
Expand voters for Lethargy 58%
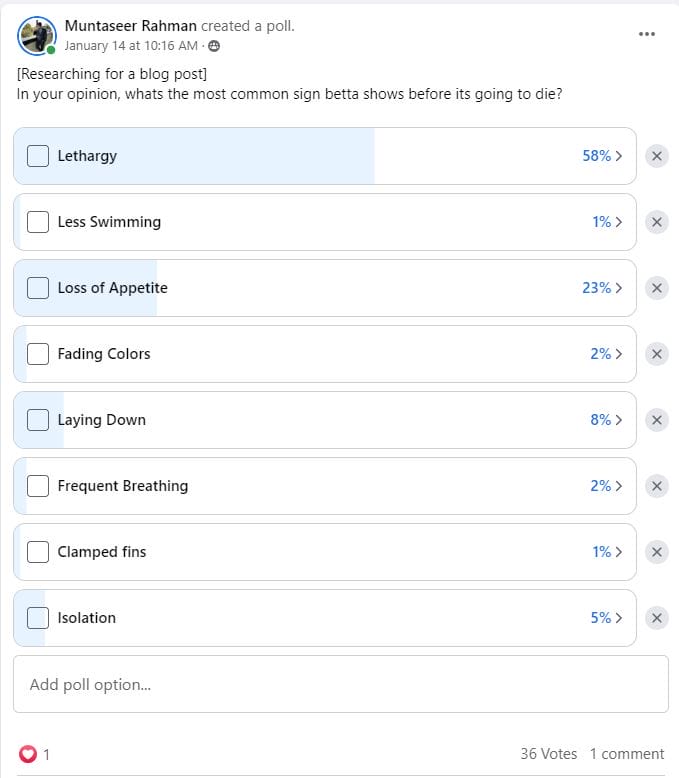point(602,156)
